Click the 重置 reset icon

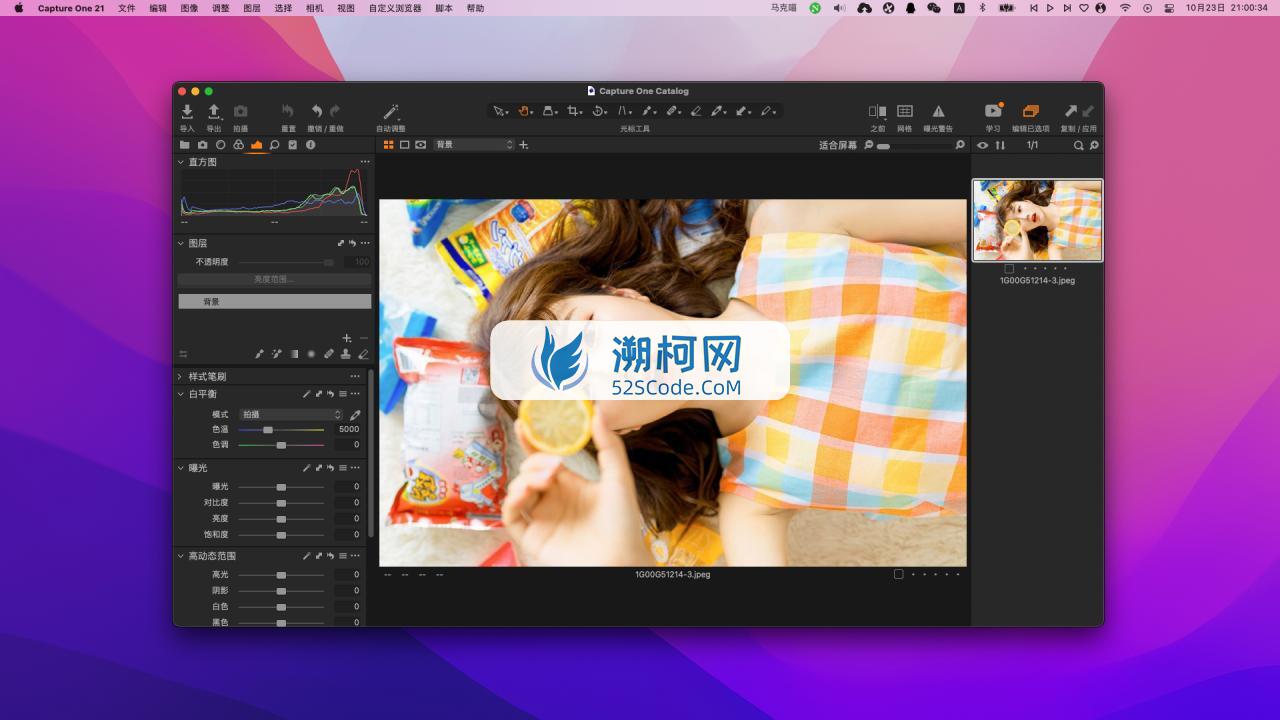(288, 111)
